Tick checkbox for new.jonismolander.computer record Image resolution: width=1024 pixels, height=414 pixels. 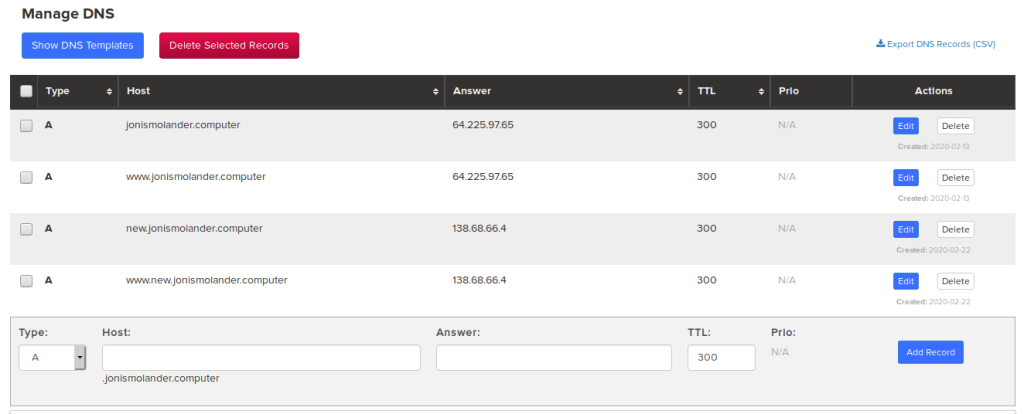click(26, 229)
